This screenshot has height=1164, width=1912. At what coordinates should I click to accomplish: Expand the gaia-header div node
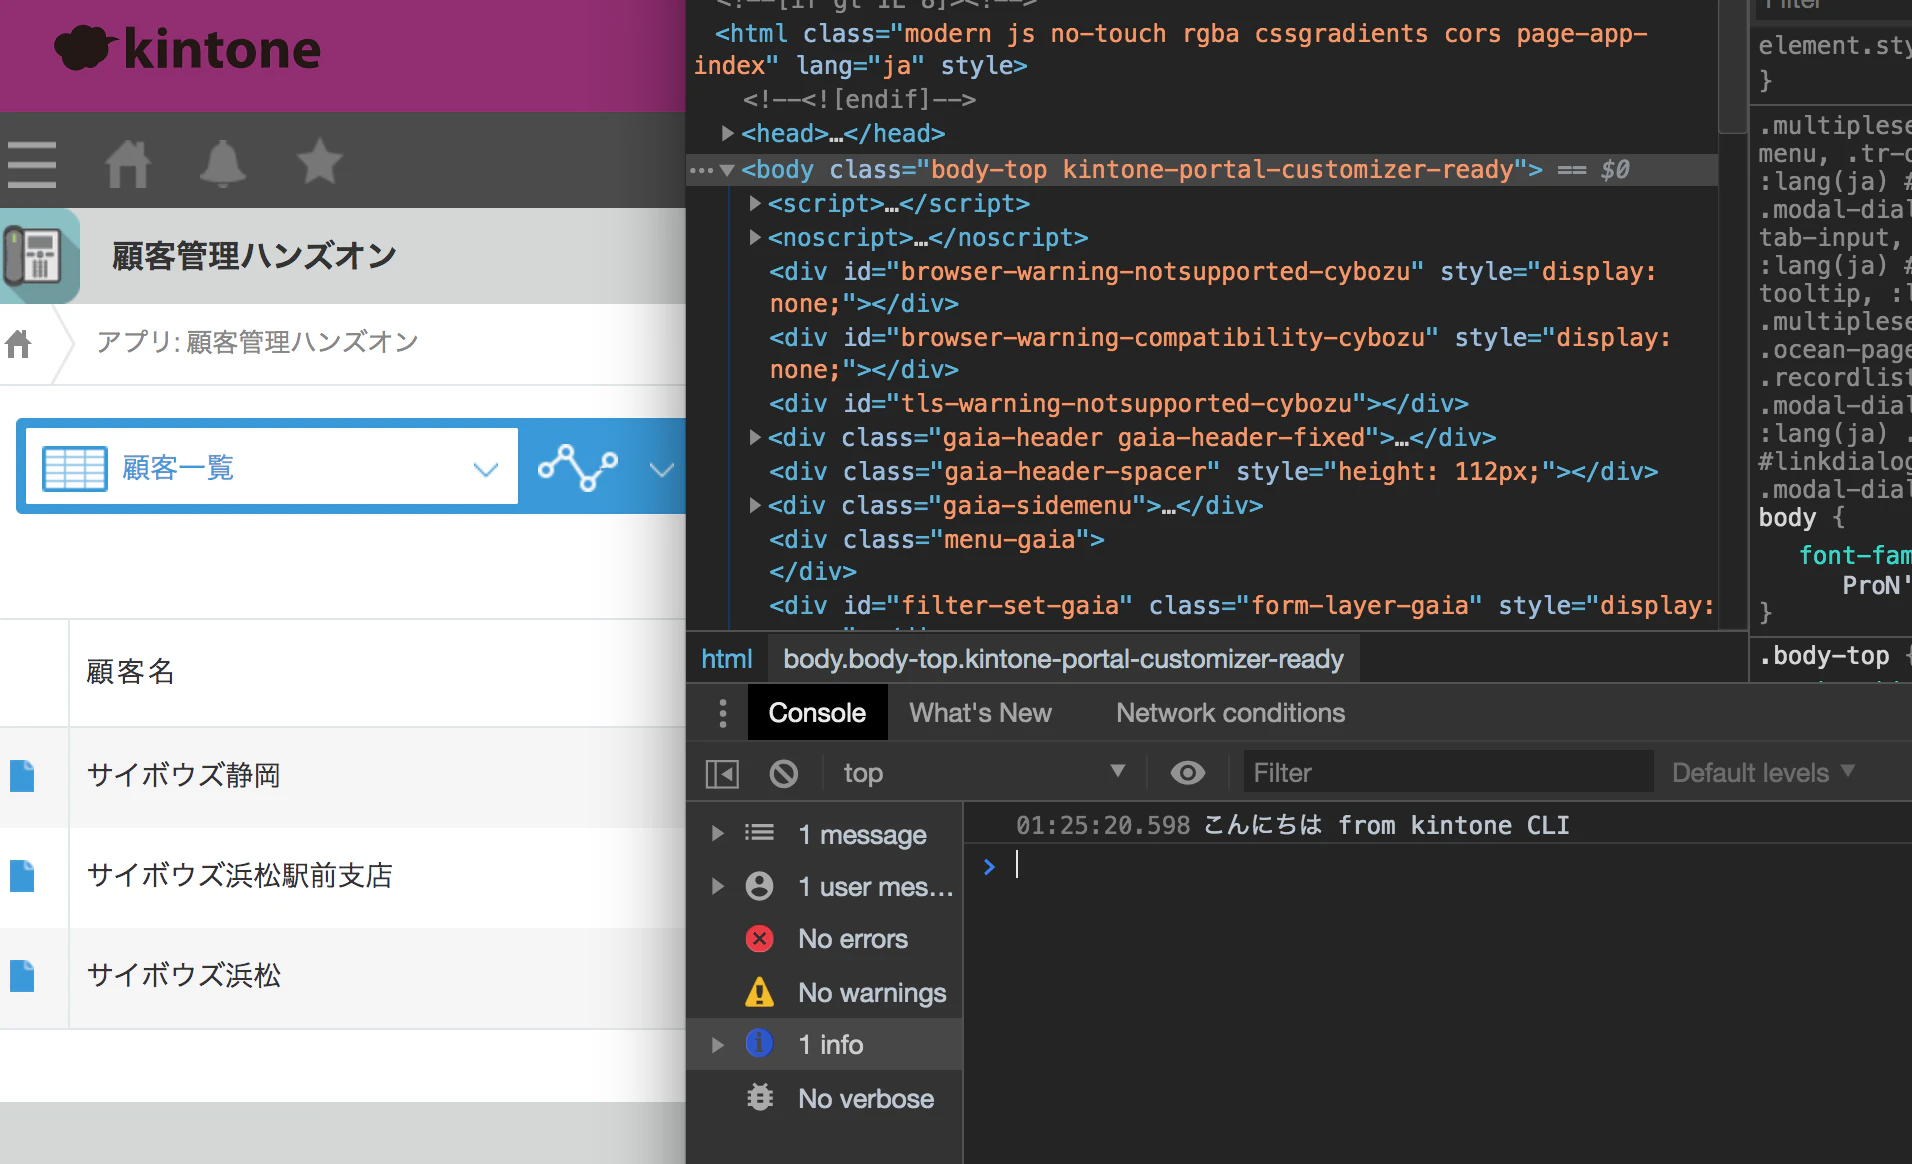(x=756, y=437)
